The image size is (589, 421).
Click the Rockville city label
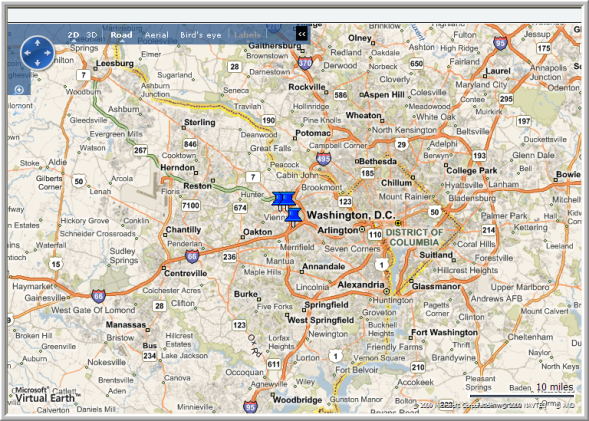click(x=307, y=87)
